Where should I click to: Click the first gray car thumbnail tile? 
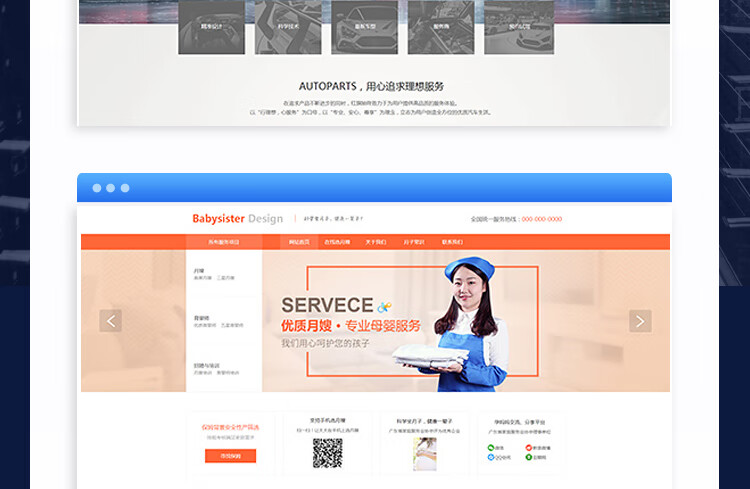click(x=211, y=27)
